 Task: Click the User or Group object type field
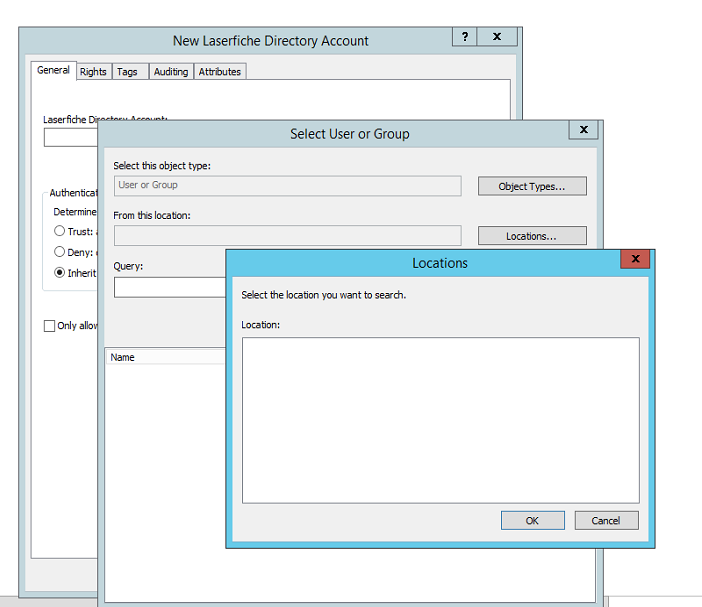point(287,186)
